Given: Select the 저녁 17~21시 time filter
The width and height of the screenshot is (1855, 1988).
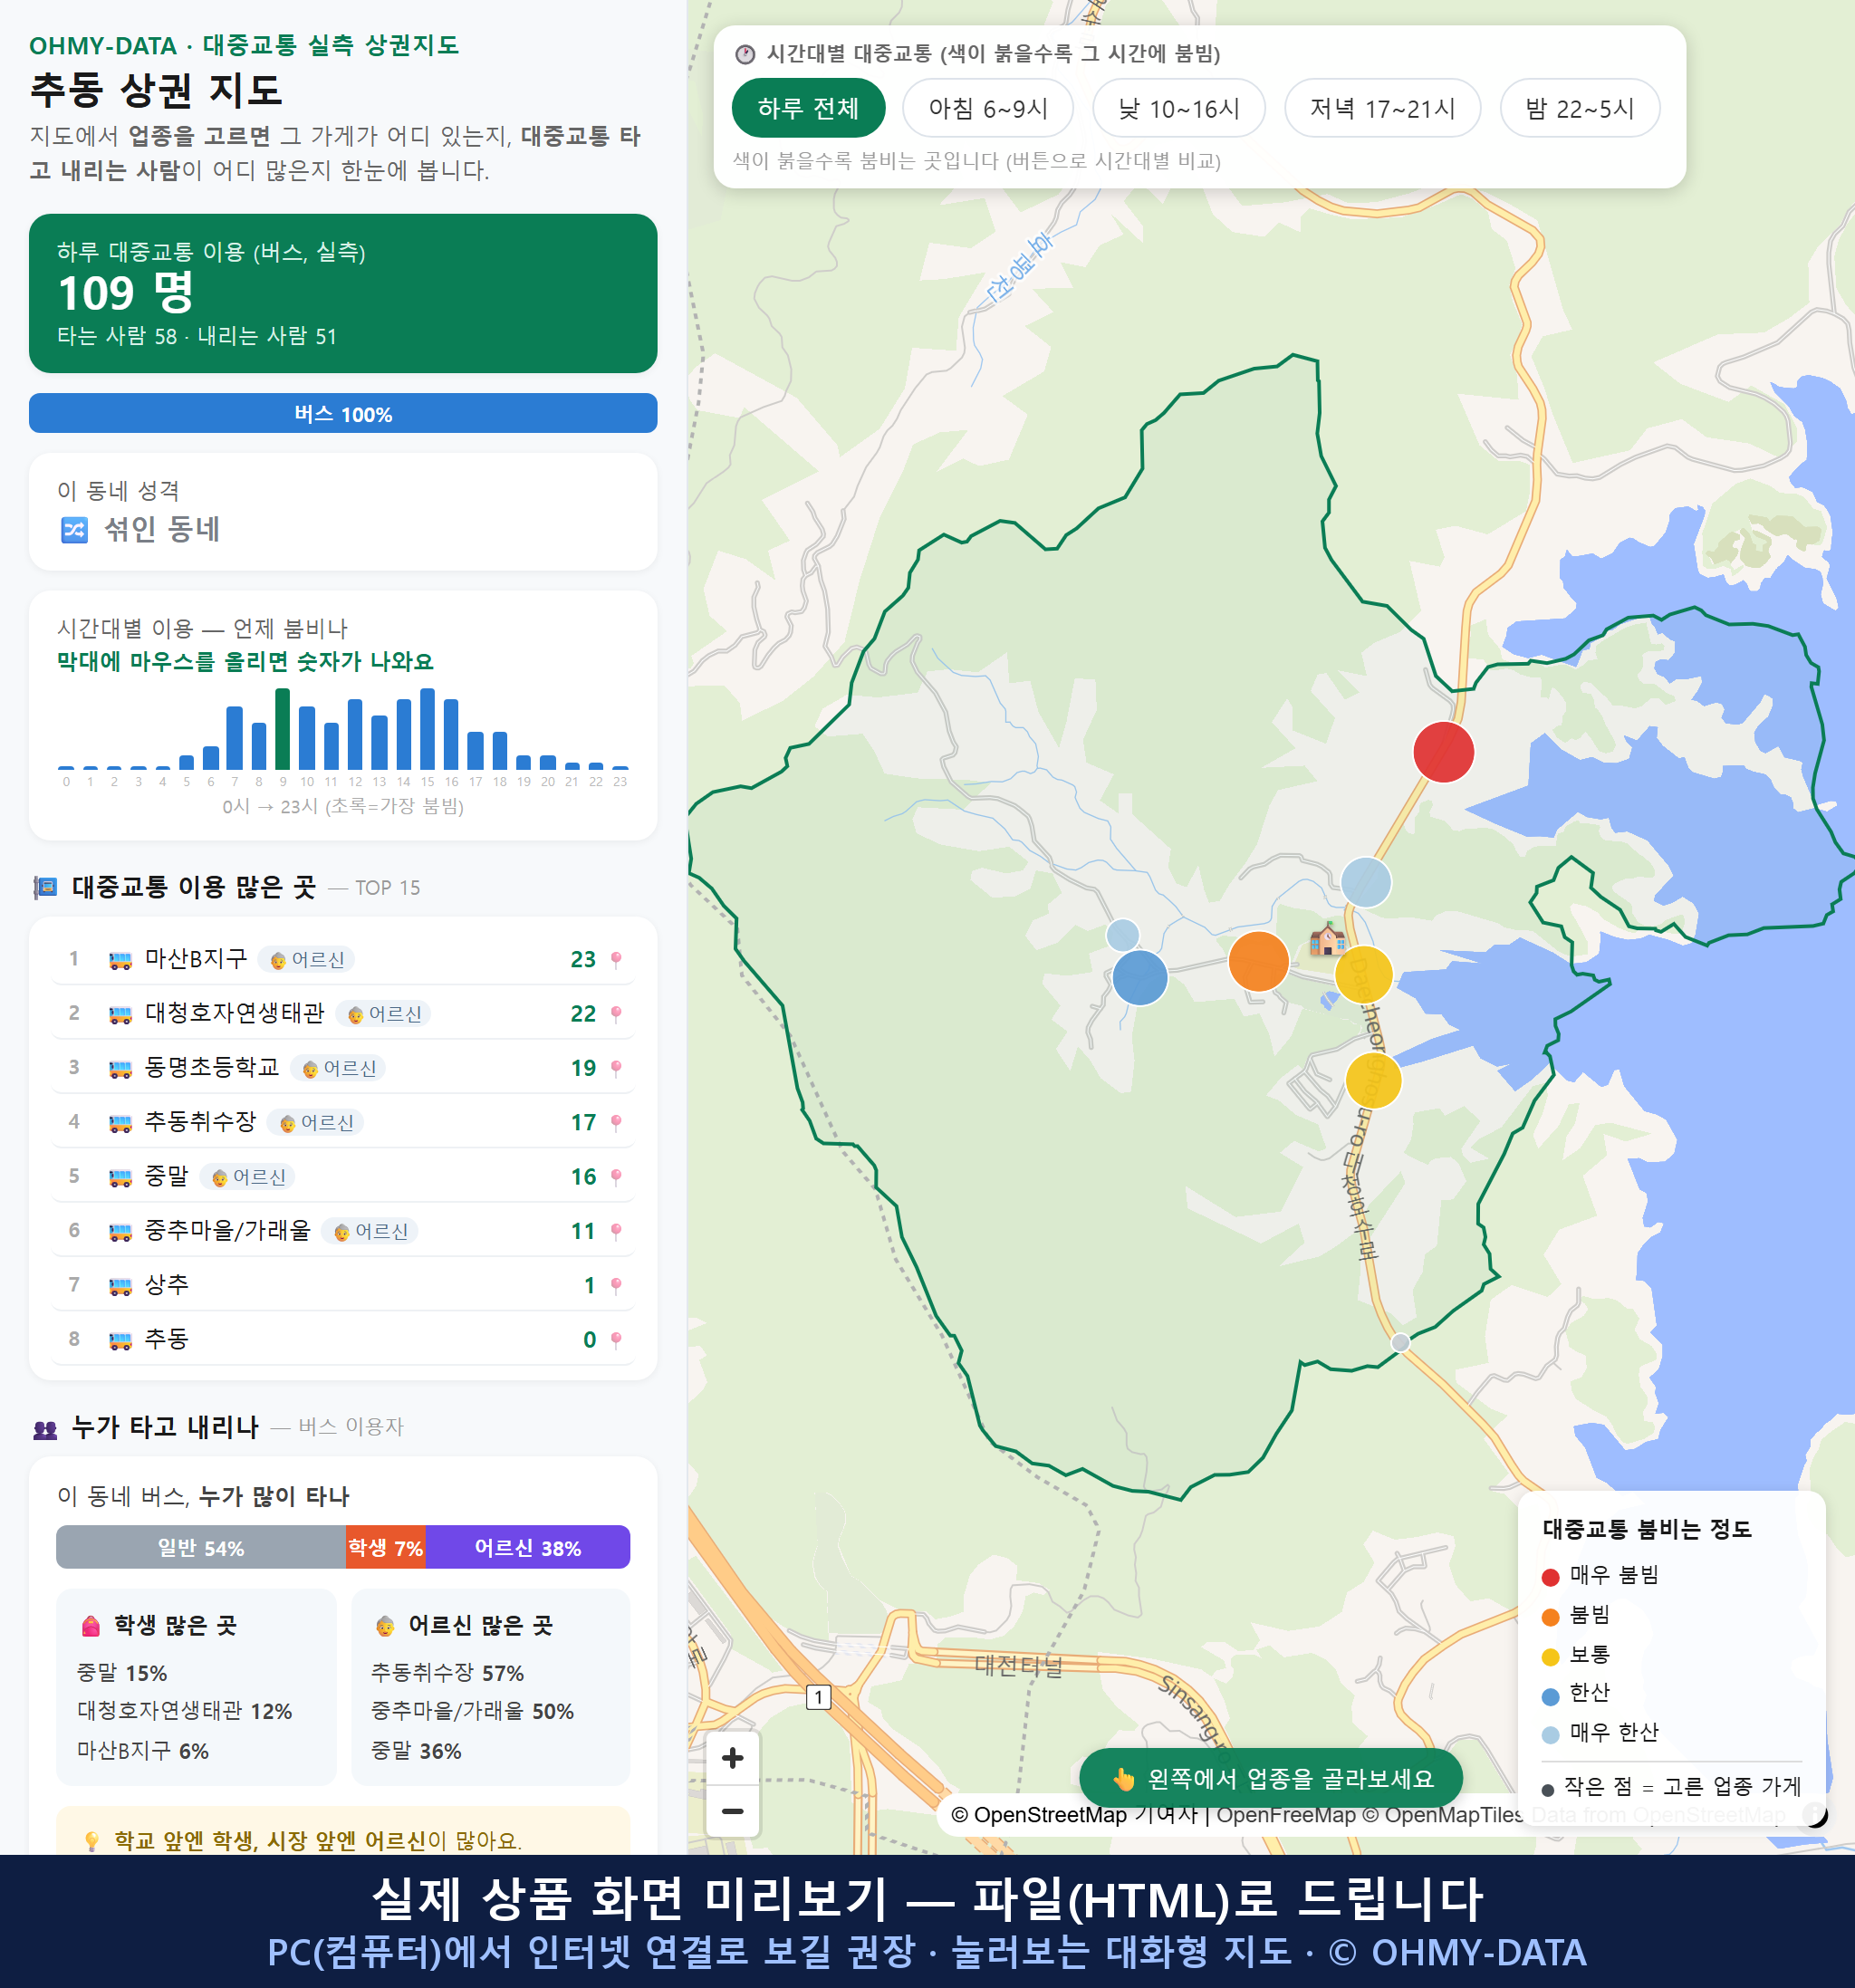Looking at the screenshot, I should [1382, 108].
